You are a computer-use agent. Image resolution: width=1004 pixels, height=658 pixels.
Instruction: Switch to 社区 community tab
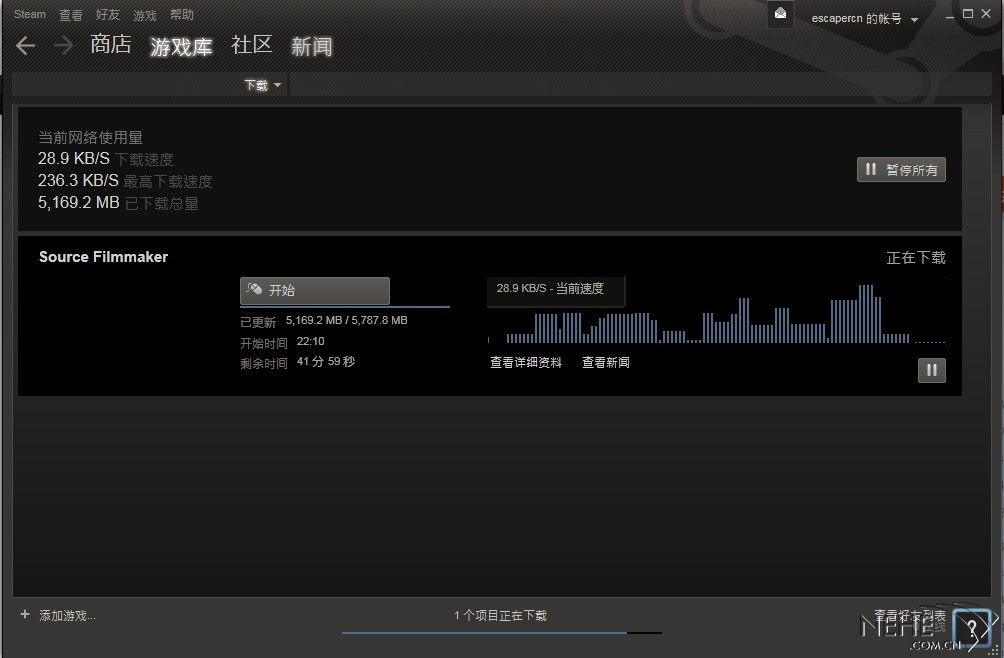(252, 44)
